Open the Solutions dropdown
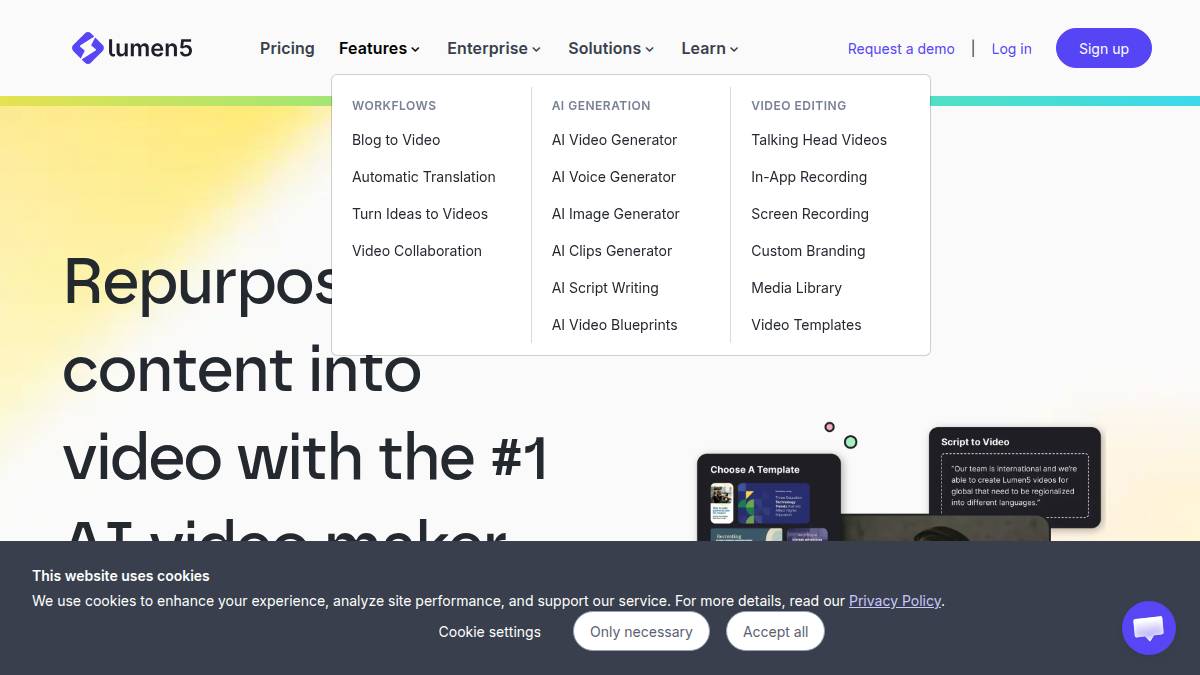 [610, 48]
